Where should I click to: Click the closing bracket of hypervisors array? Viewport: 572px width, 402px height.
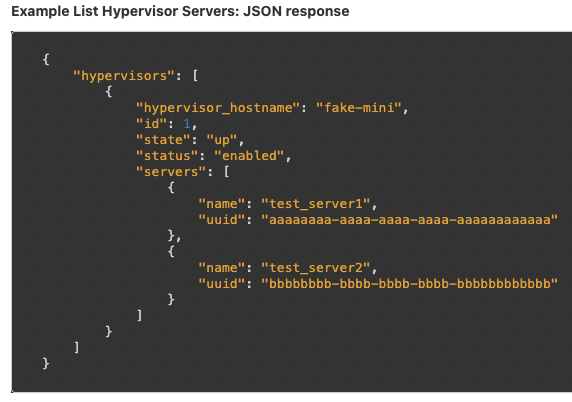click(x=77, y=348)
